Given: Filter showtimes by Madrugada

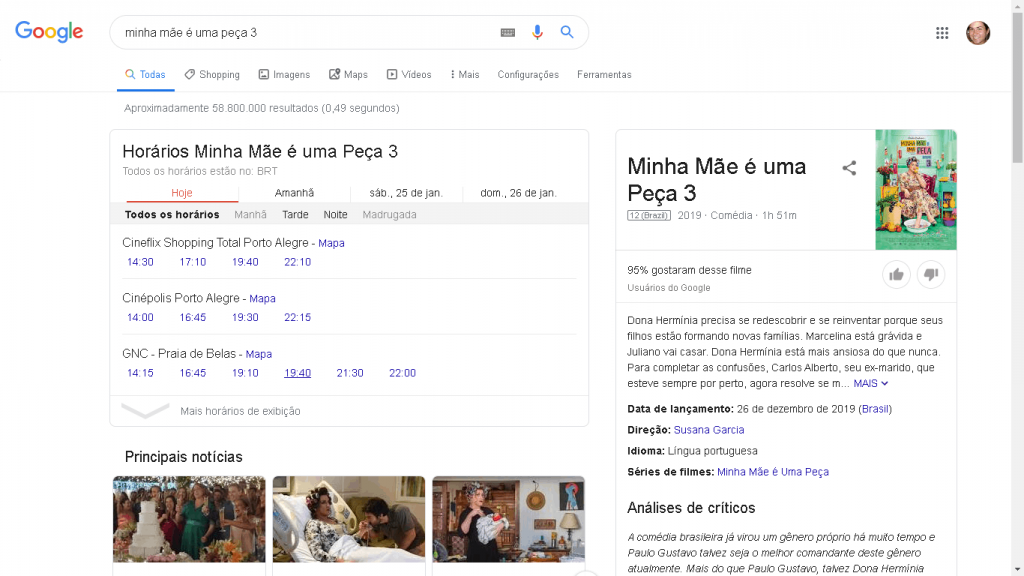Looking at the screenshot, I should [x=389, y=214].
